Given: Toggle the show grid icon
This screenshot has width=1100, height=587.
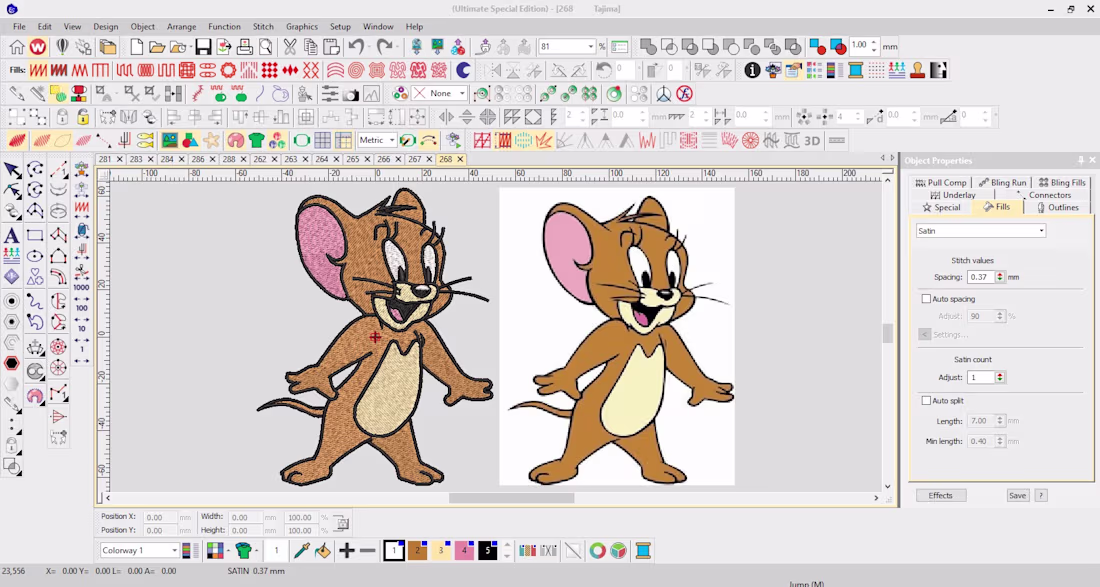Looking at the screenshot, I should point(322,140).
